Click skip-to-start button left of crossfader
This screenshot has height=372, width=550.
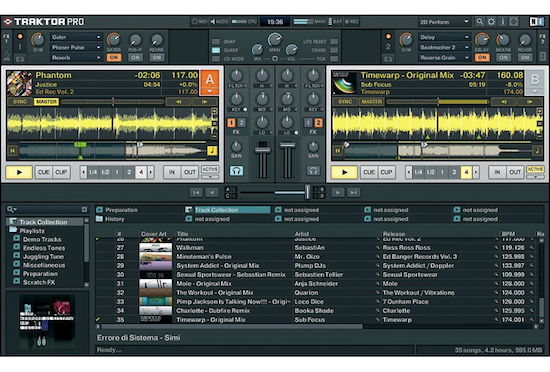[196, 192]
